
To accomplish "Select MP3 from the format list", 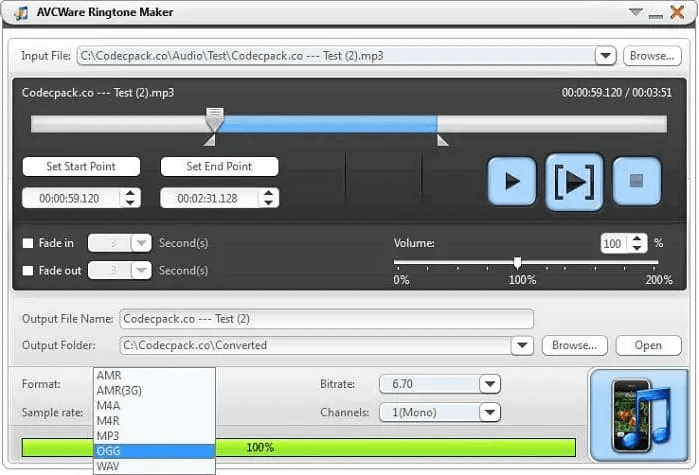I will pyautogui.click(x=108, y=436).
